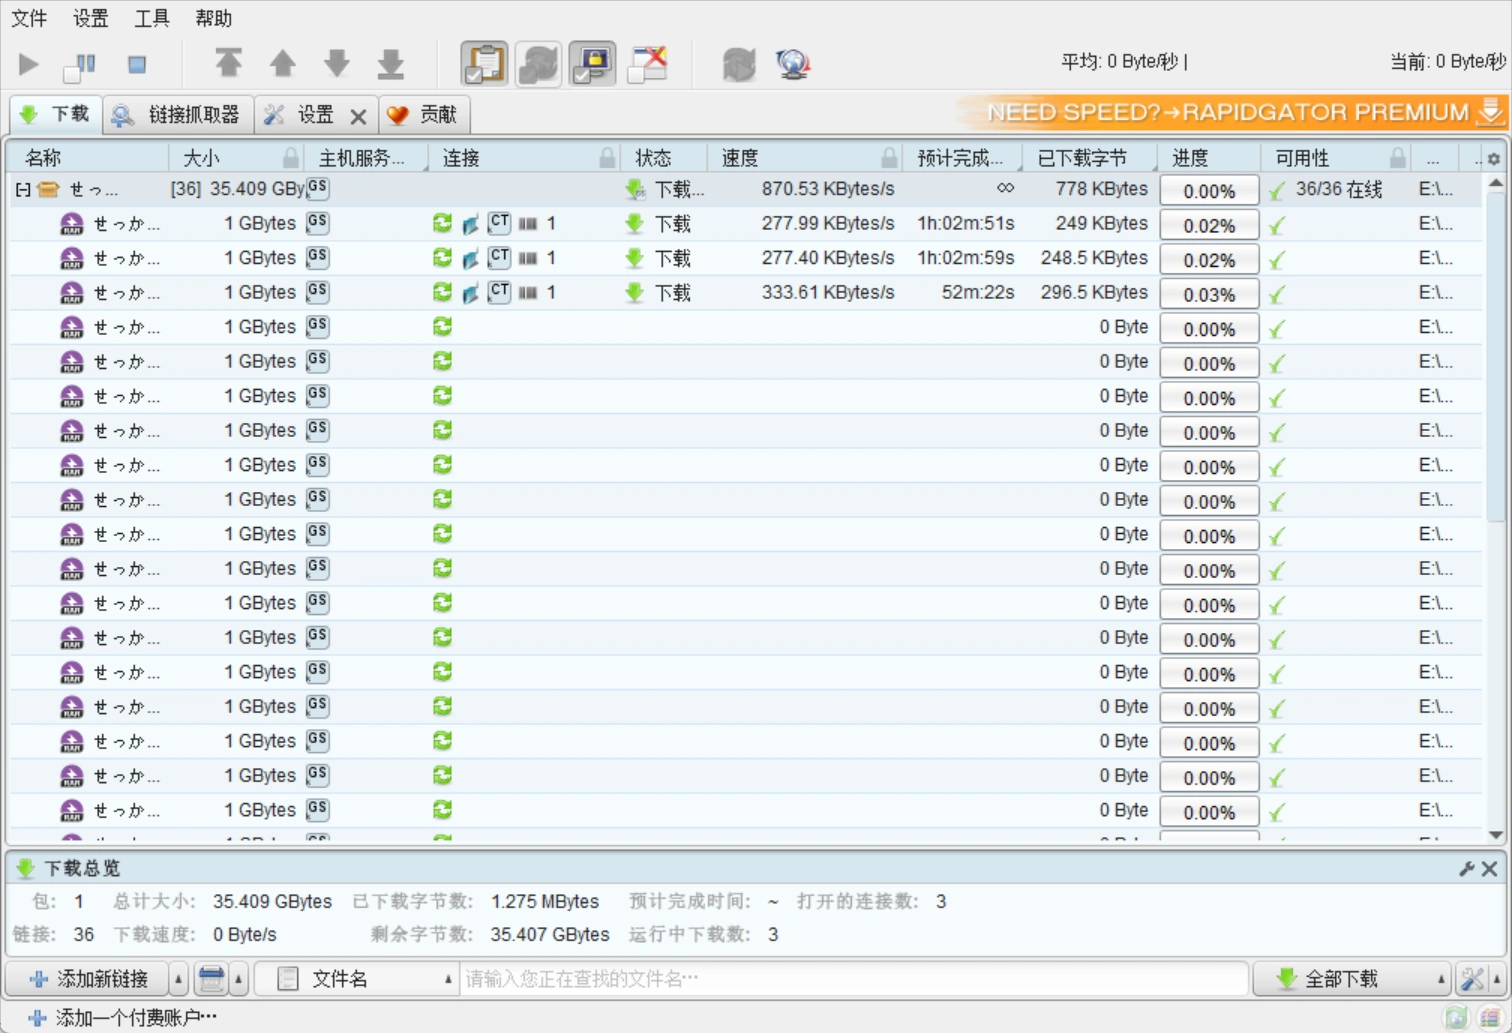
Task: Select the '870.53 KBytes/s' speed cell
Action: coord(828,189)
